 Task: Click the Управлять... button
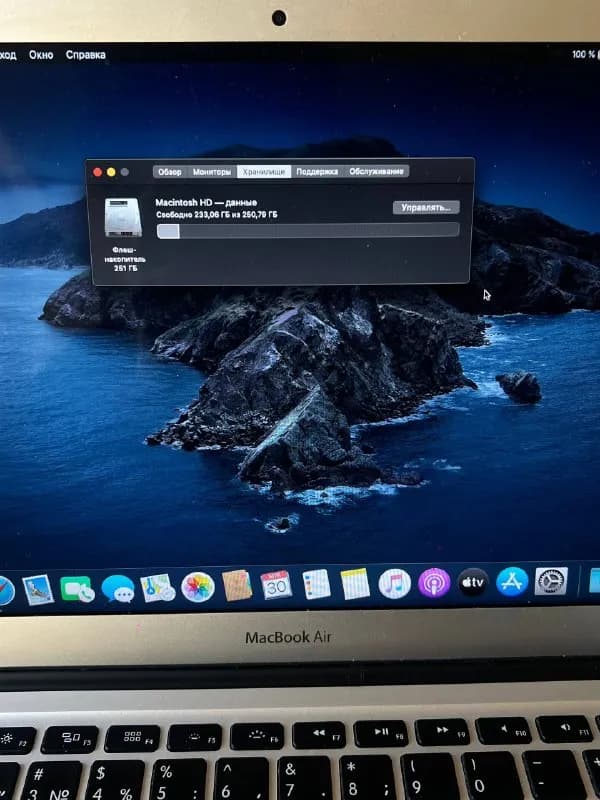pyautogui.click(x=426, y=208)
